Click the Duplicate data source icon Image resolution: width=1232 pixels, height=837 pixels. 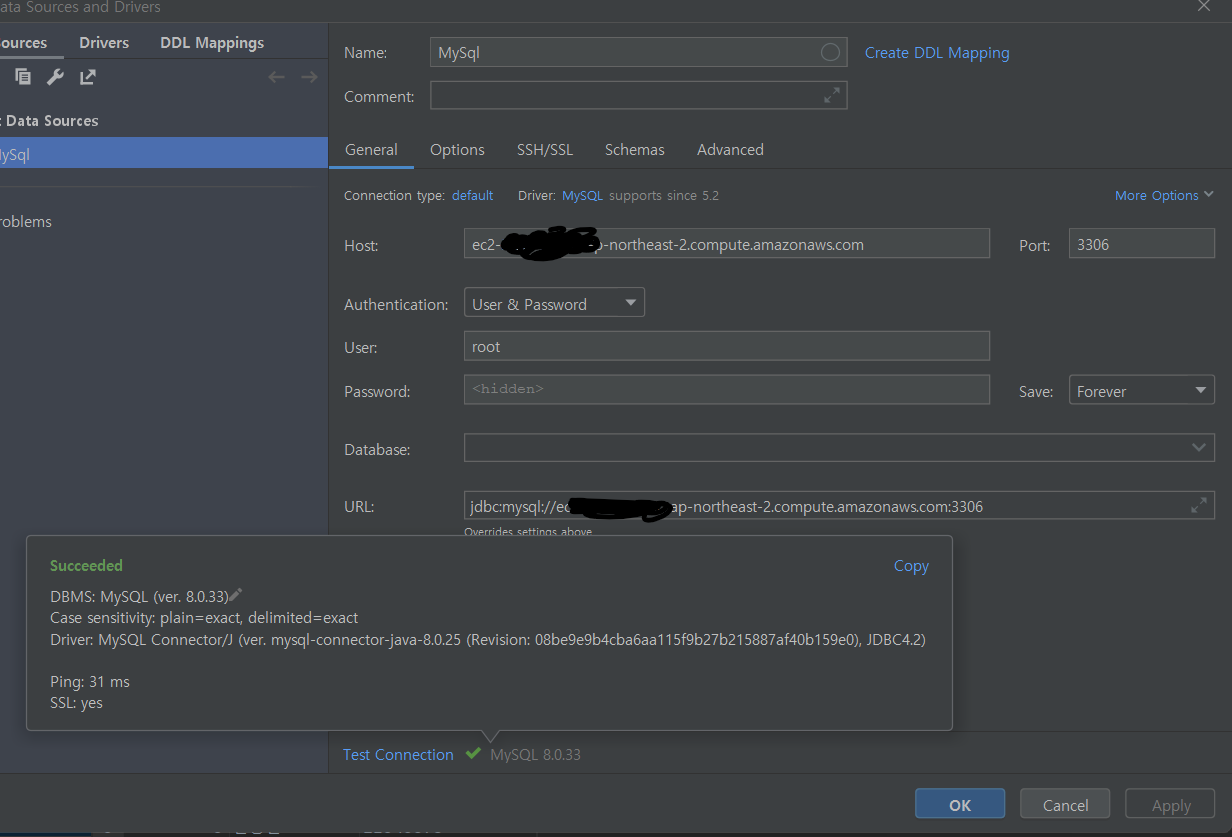point(22,77)
